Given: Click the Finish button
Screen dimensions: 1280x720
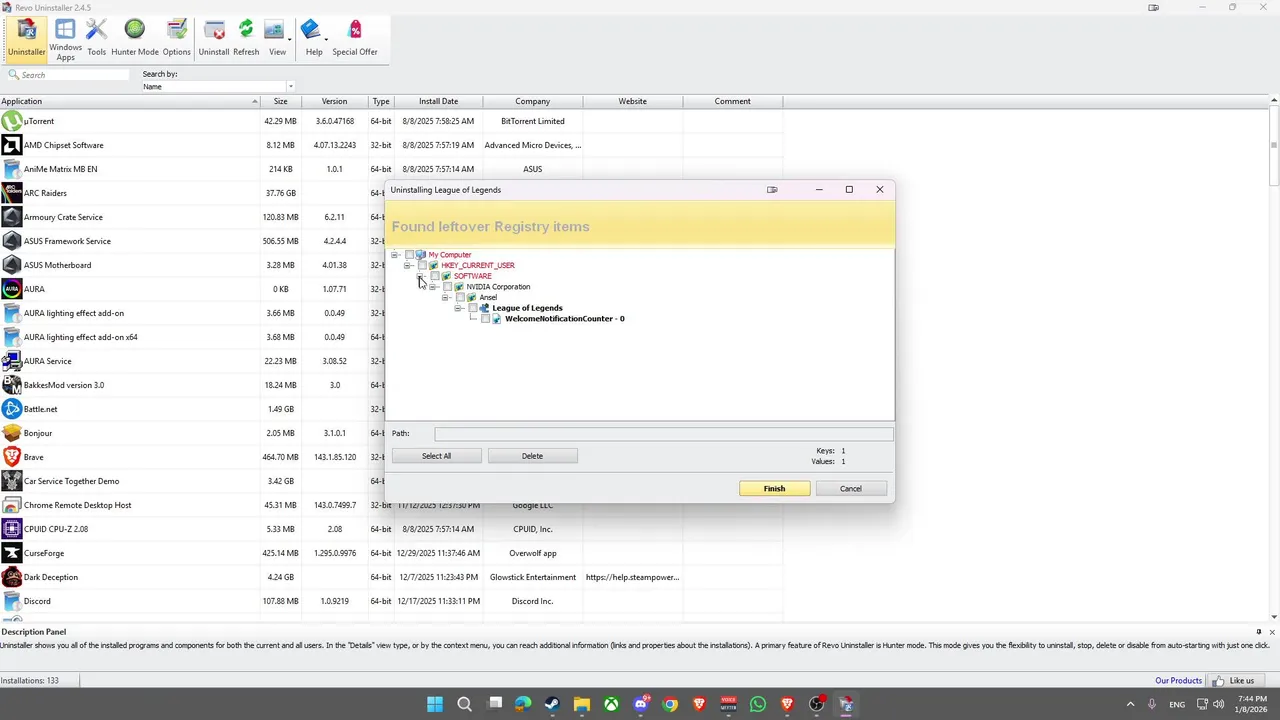Looking at the screenshot, I should (774, 489).
